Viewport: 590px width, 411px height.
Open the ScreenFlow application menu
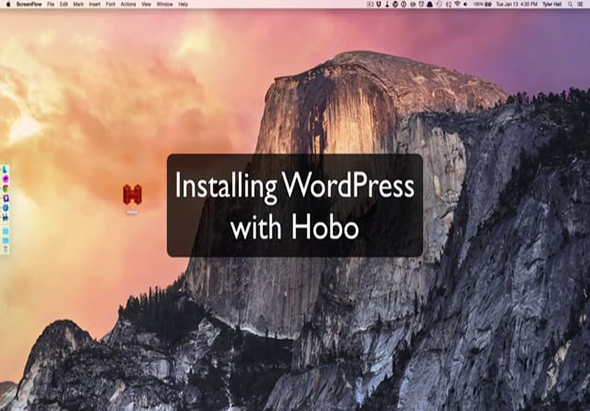click(x=29, y=4)
